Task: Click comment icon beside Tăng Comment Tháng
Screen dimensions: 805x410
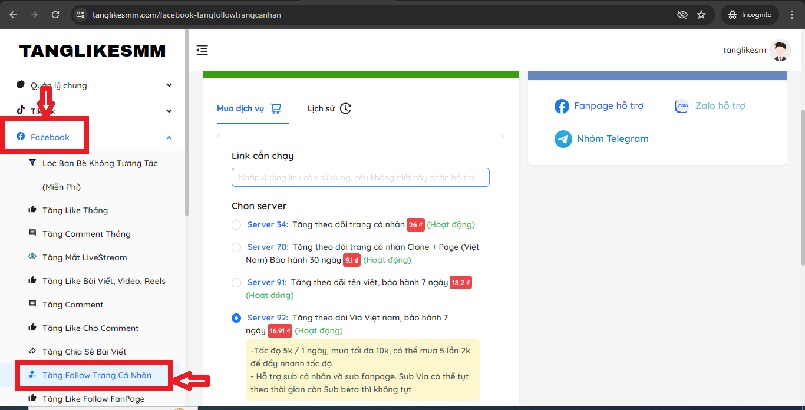Action: [32, 233]
